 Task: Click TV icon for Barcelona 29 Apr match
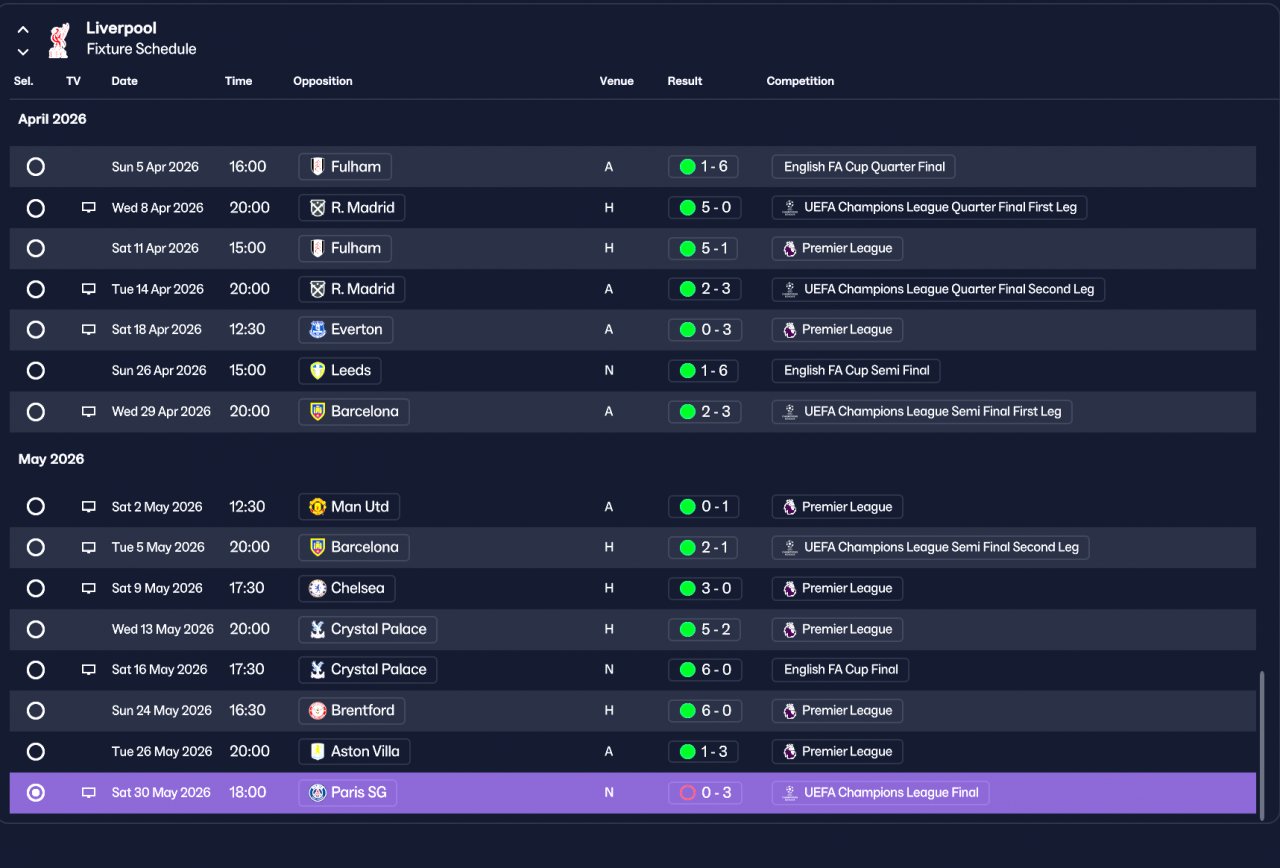tap(89, 411)
